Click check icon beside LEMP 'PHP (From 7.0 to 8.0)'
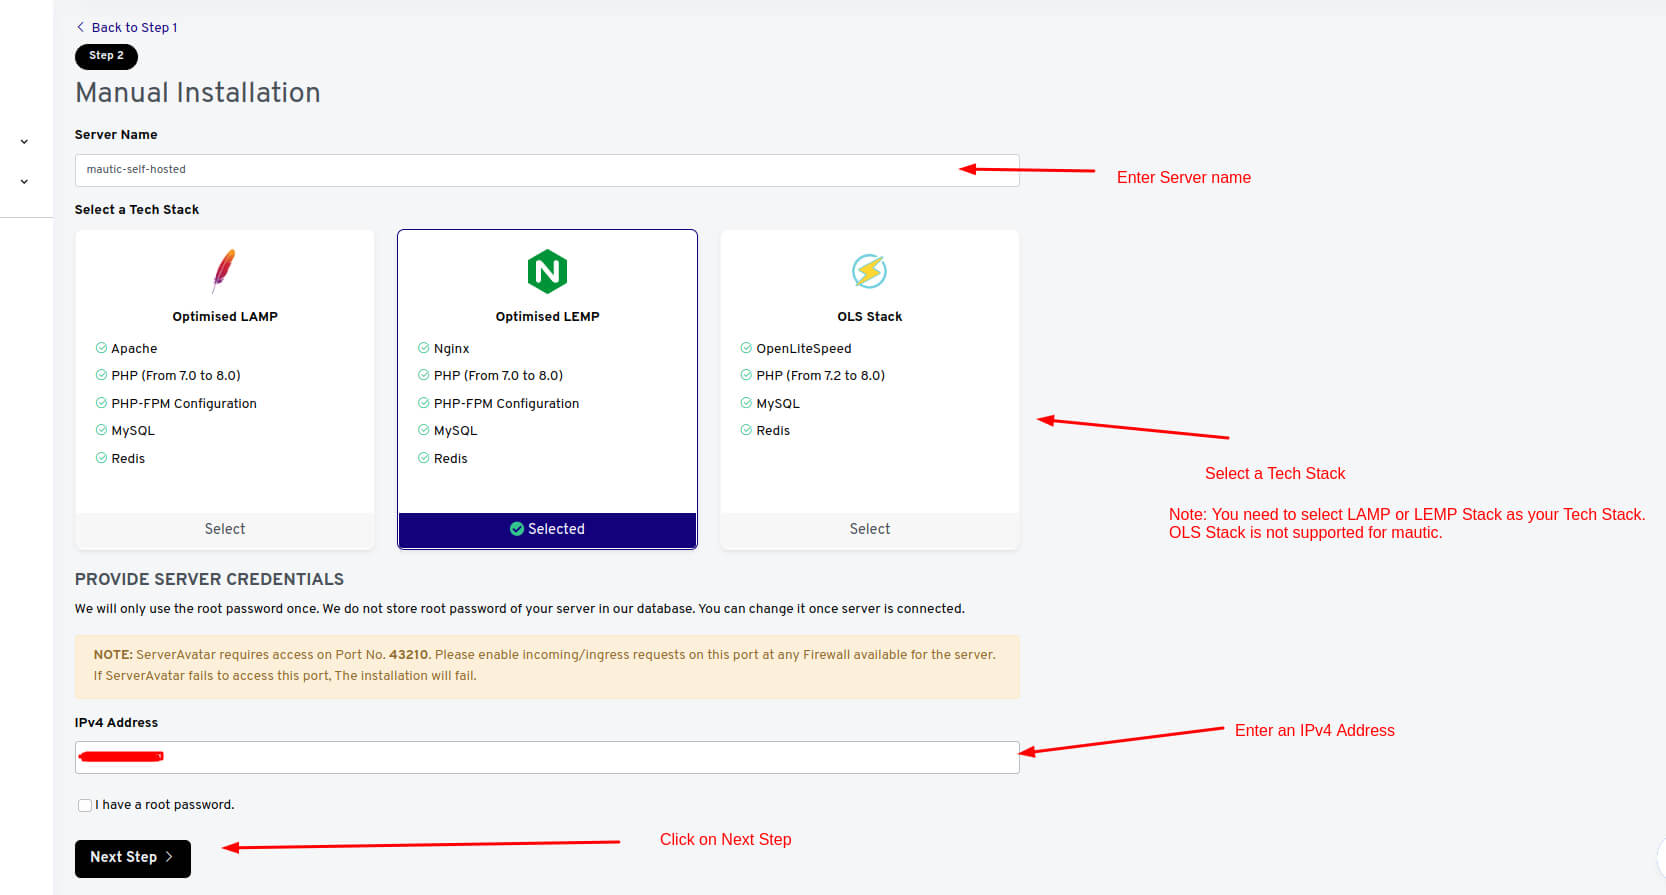1666x895 pixels. [424, 375]
